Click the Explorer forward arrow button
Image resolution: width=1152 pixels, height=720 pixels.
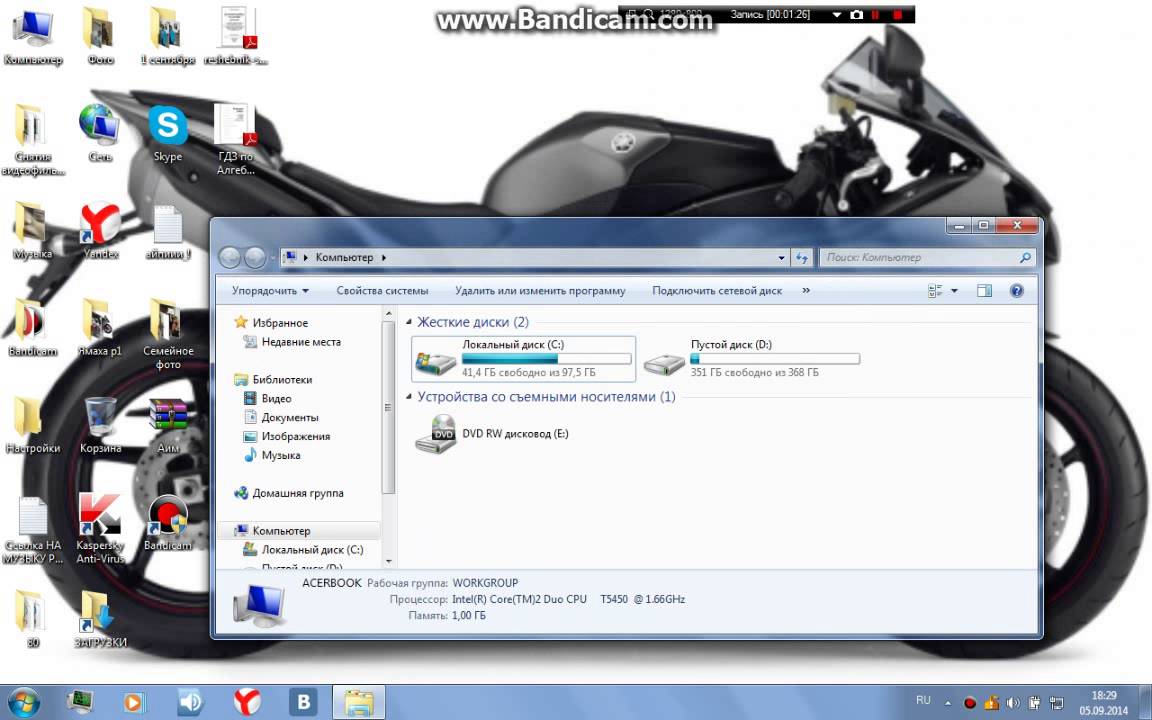(254, 258)
